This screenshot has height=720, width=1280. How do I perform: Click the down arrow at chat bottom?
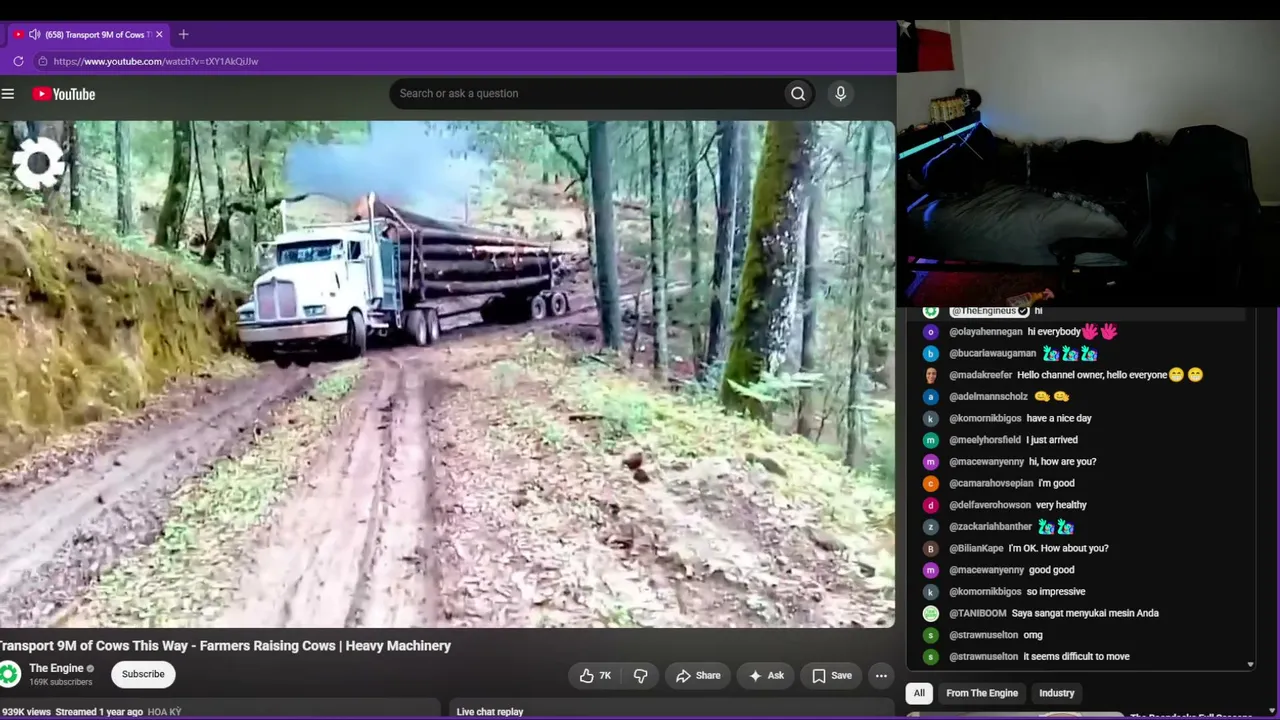(1250, 665)
